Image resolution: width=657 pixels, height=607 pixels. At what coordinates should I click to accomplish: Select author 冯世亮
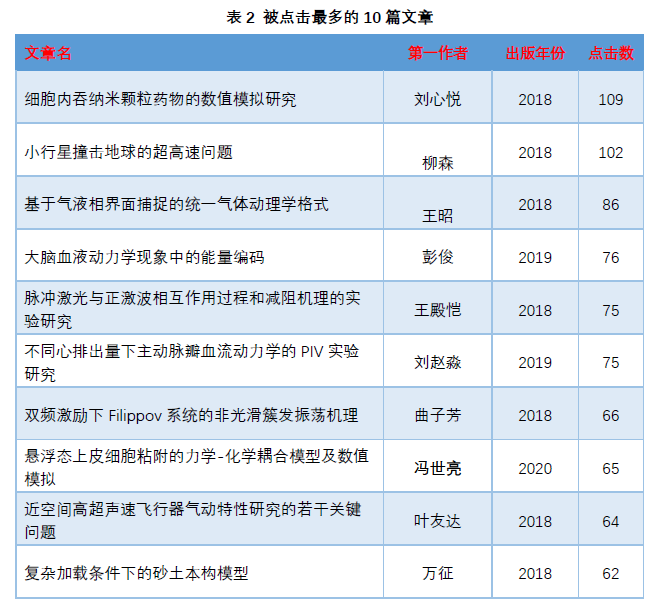click(x=437, y=468)
